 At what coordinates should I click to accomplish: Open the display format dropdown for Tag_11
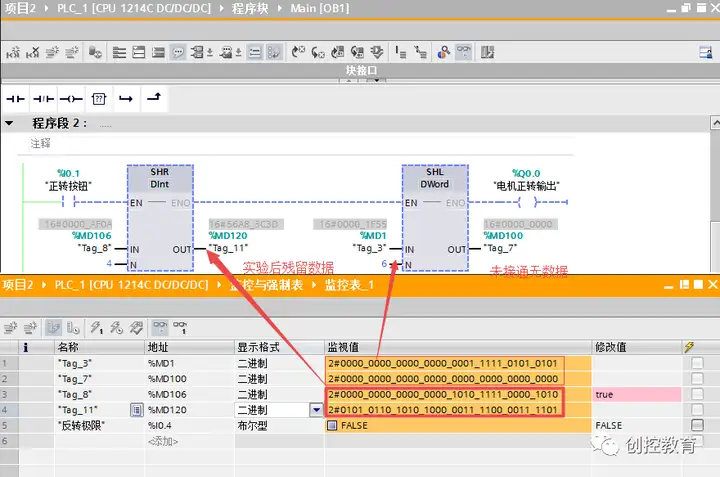point(316,410)
